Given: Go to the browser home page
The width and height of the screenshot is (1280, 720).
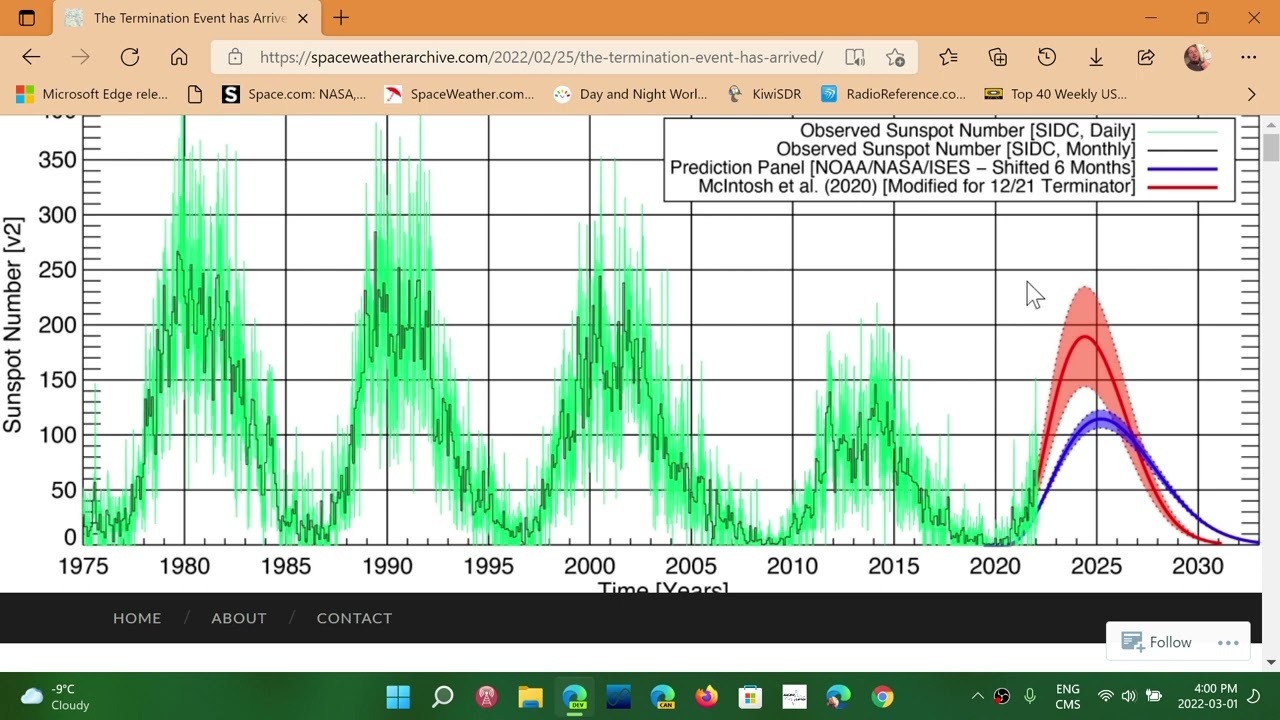Looking at the screenshot, I should (179, 57).
